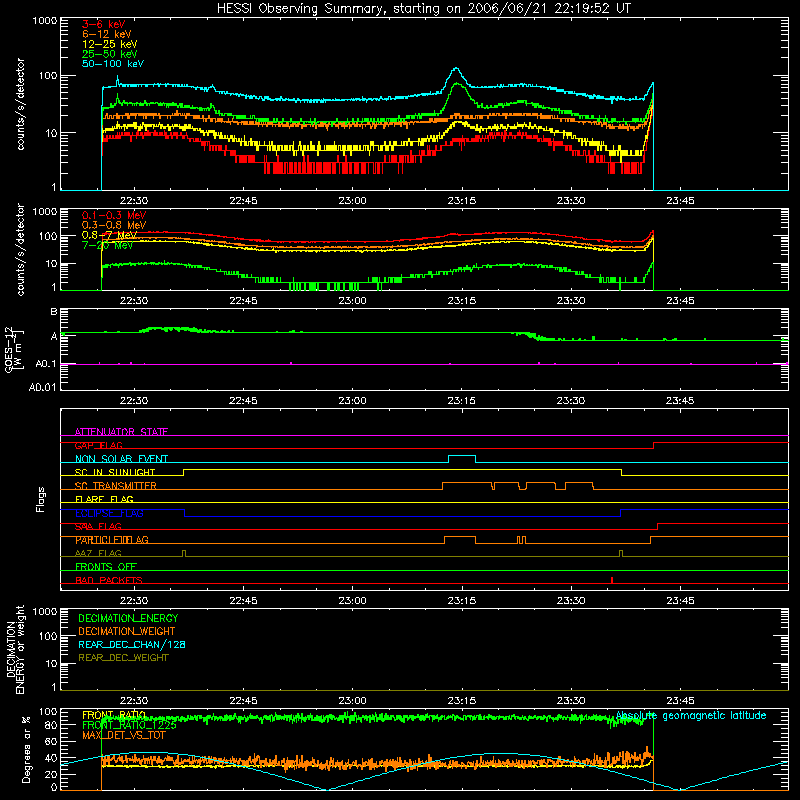
Task: Click the SC_IN_SUNLIGHT flag label
Action: (x=115, y=472)
